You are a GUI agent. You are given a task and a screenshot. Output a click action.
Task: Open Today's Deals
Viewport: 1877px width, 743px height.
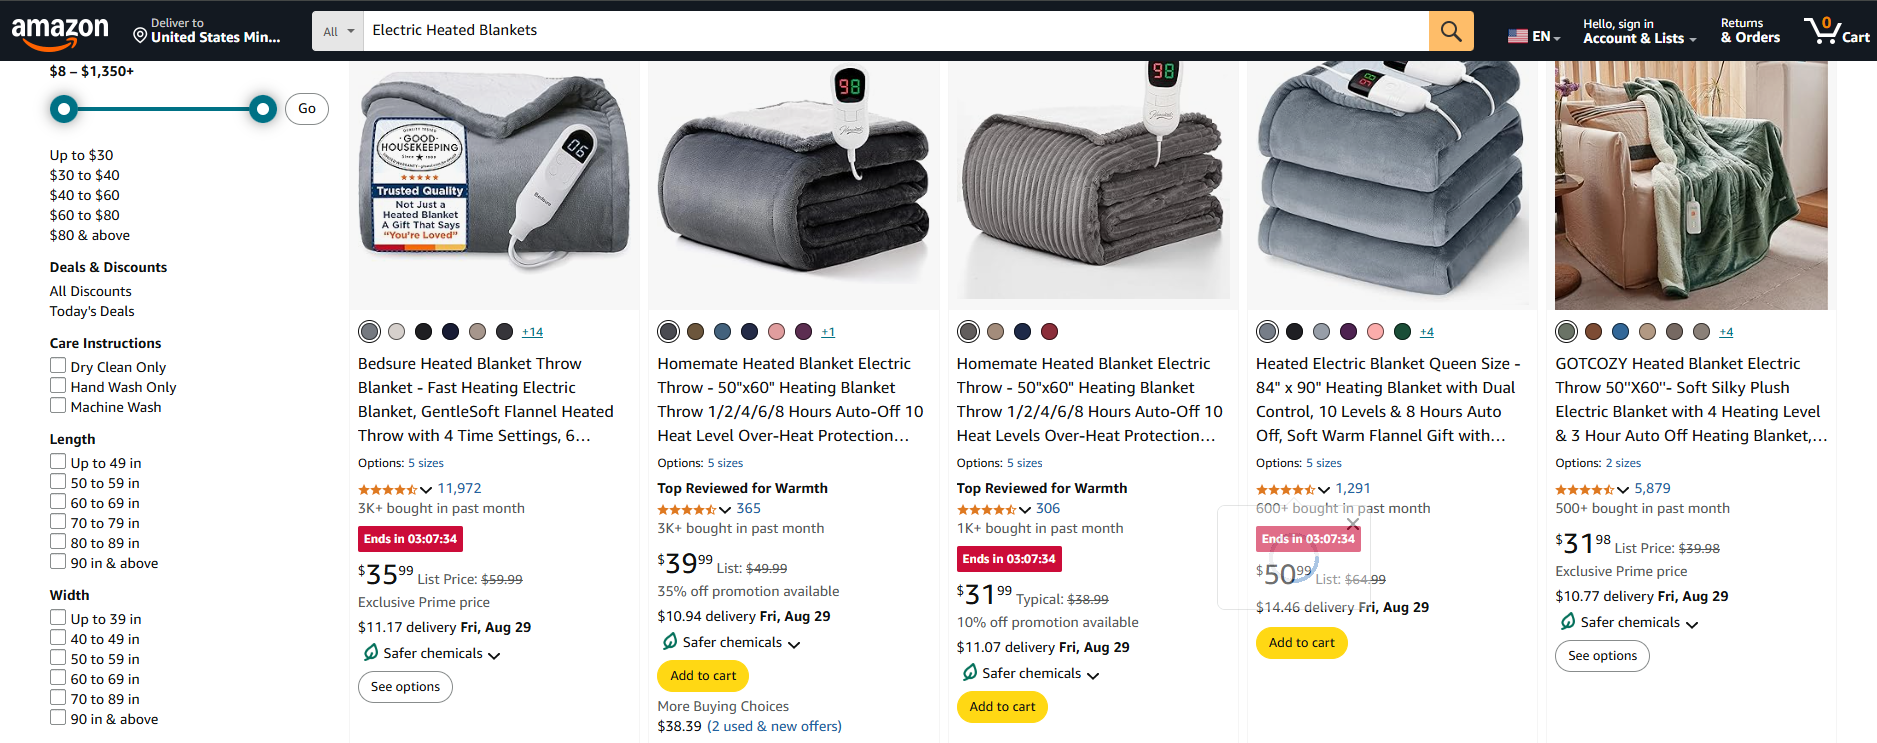pos(91,311)
